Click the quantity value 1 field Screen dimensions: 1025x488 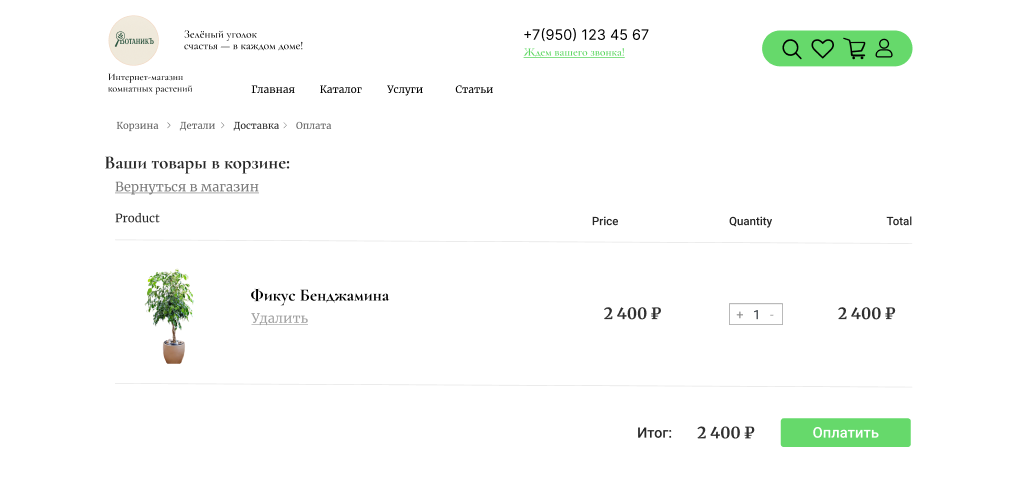point(756,314)
